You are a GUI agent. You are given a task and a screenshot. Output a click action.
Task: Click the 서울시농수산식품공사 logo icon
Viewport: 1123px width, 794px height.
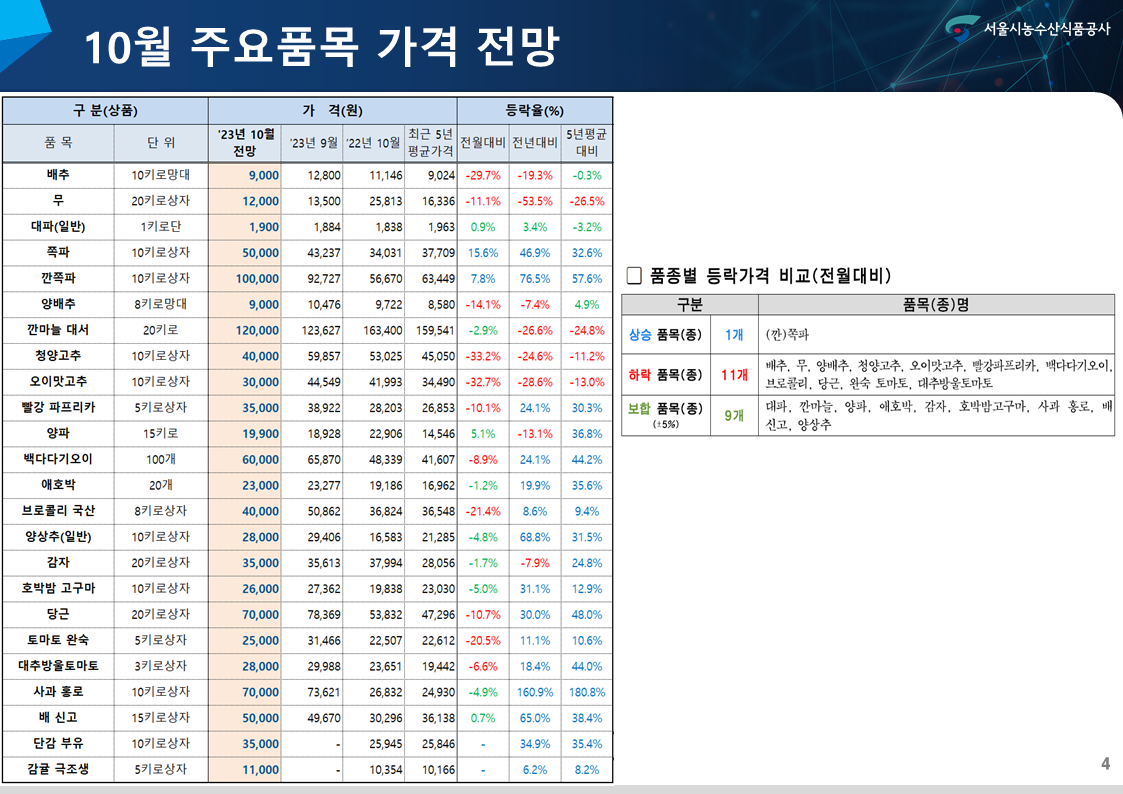[x=962, y=29]
